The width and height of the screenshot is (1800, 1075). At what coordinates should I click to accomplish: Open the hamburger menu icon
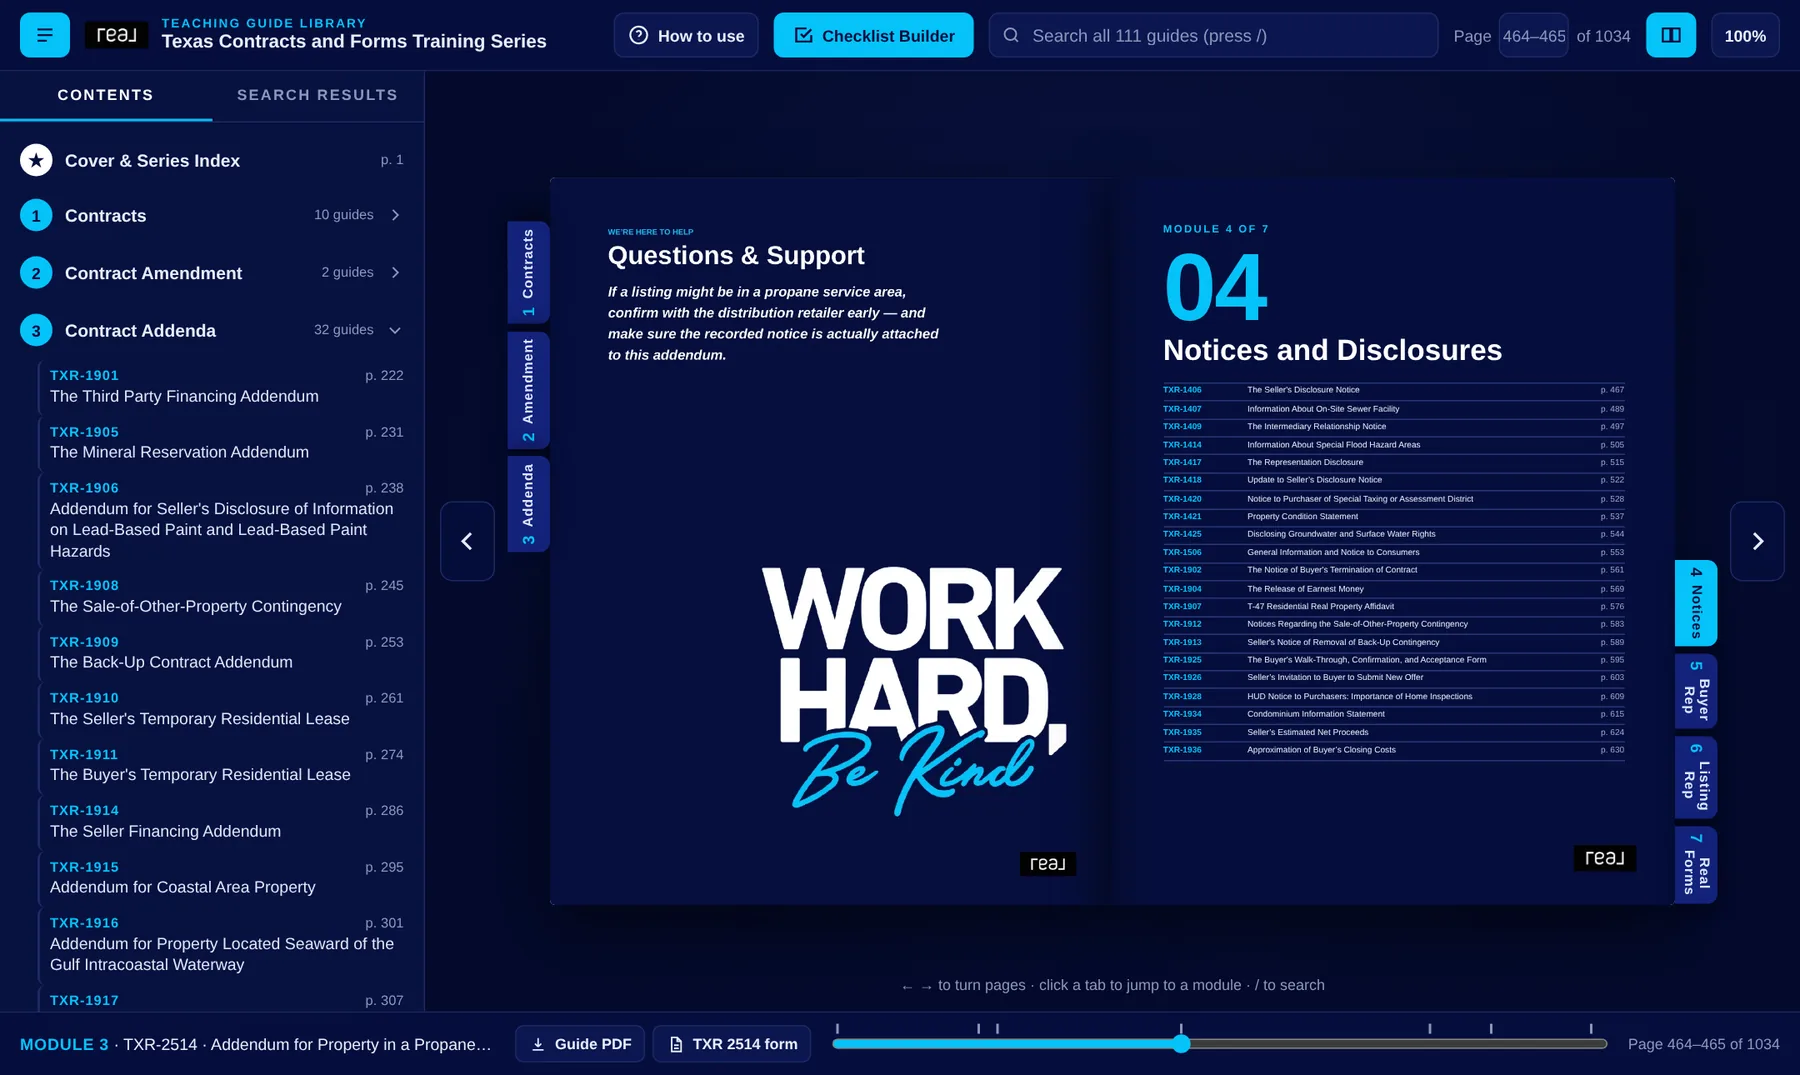45,35
